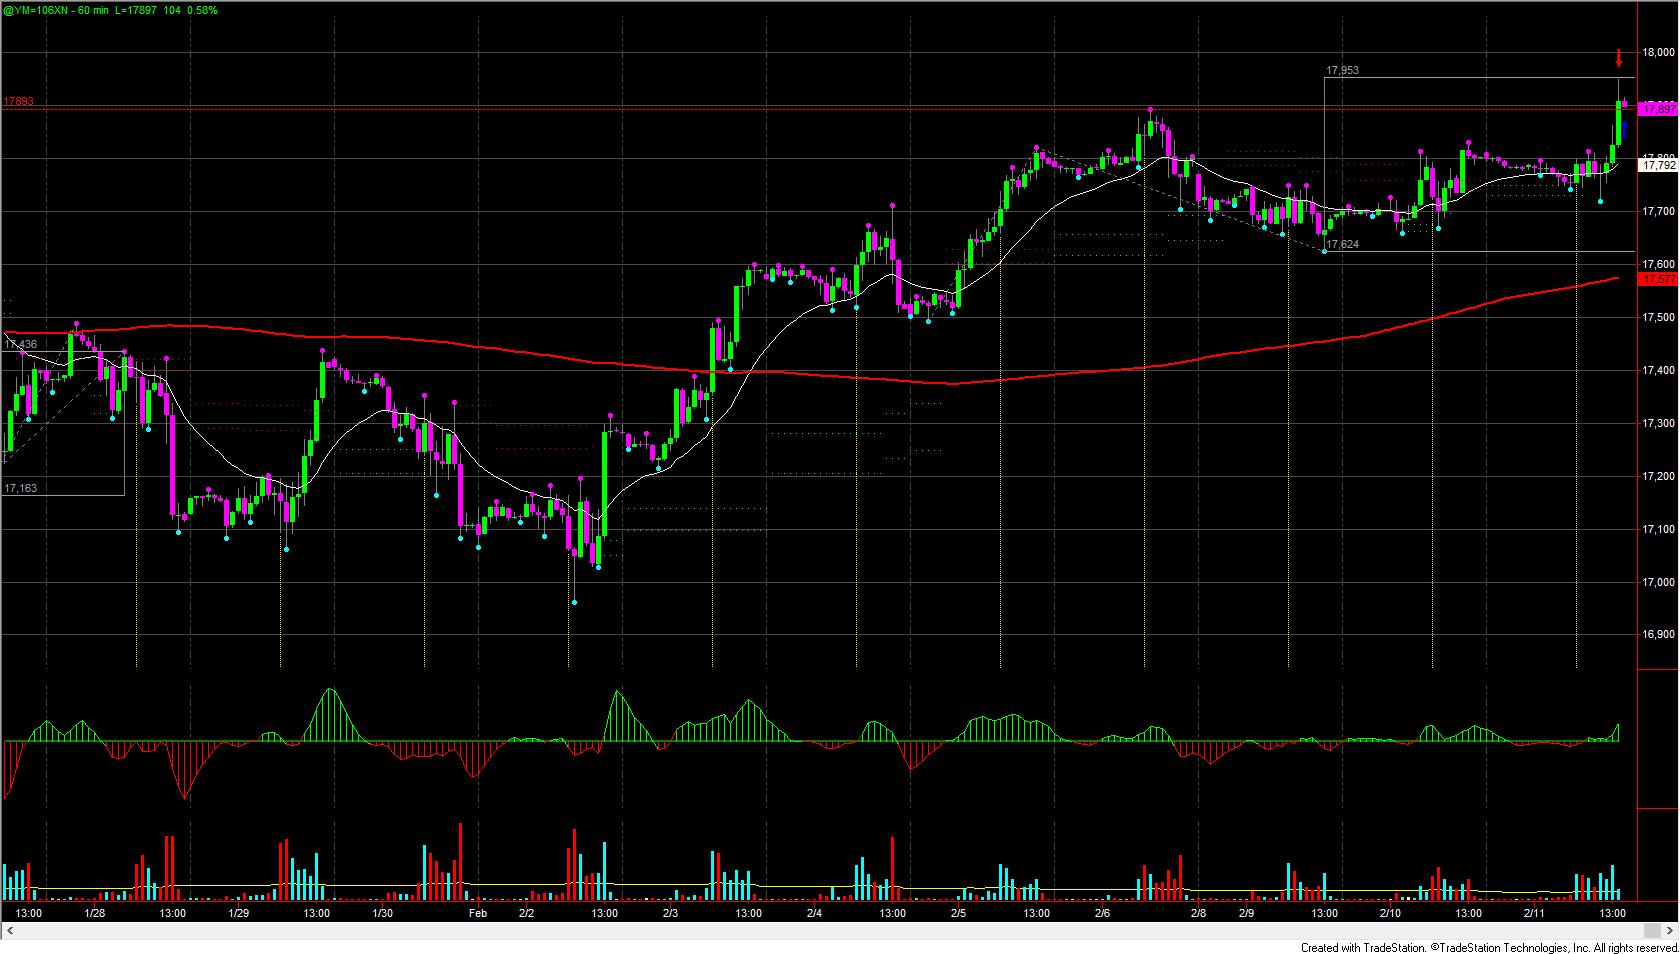The image size is (1680, 954).
Task: Click the 17,200 price axis label
Action: click(x=1659, y=477)
